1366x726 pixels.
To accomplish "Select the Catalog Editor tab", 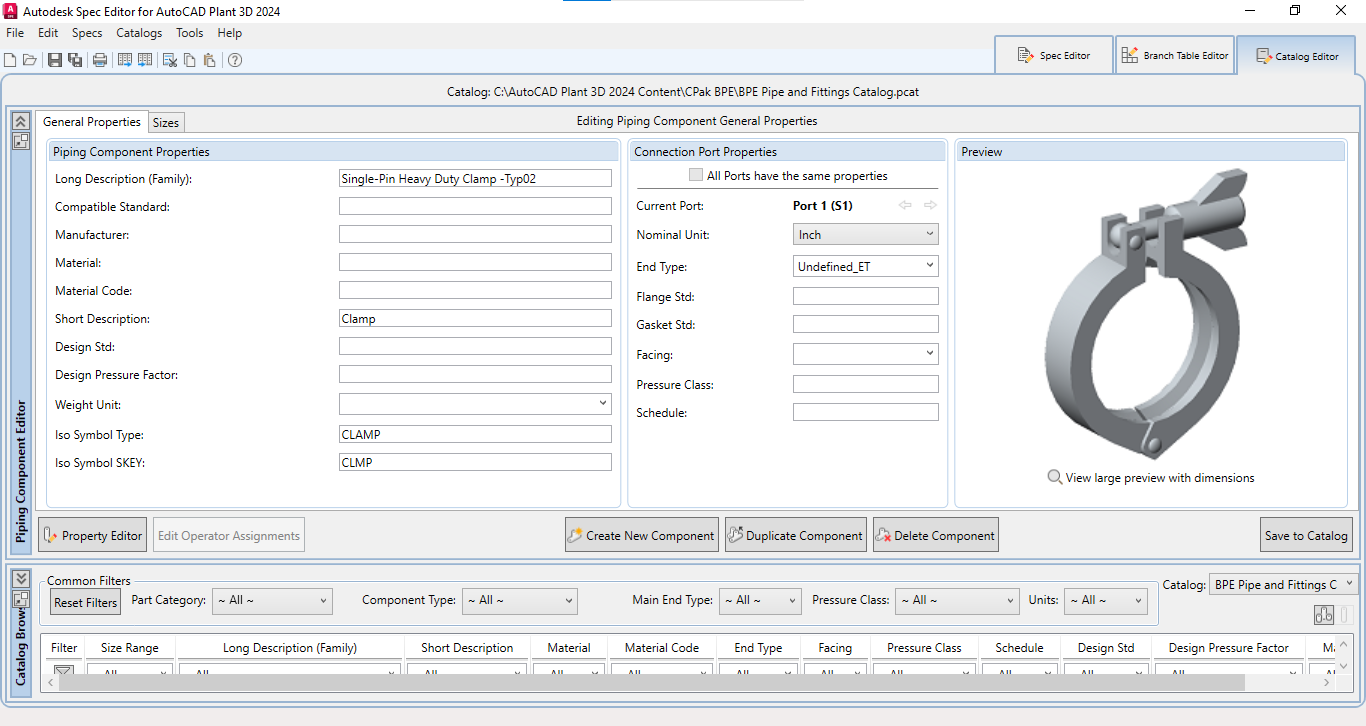I will pyautogui.click(x=1297, y=56).
